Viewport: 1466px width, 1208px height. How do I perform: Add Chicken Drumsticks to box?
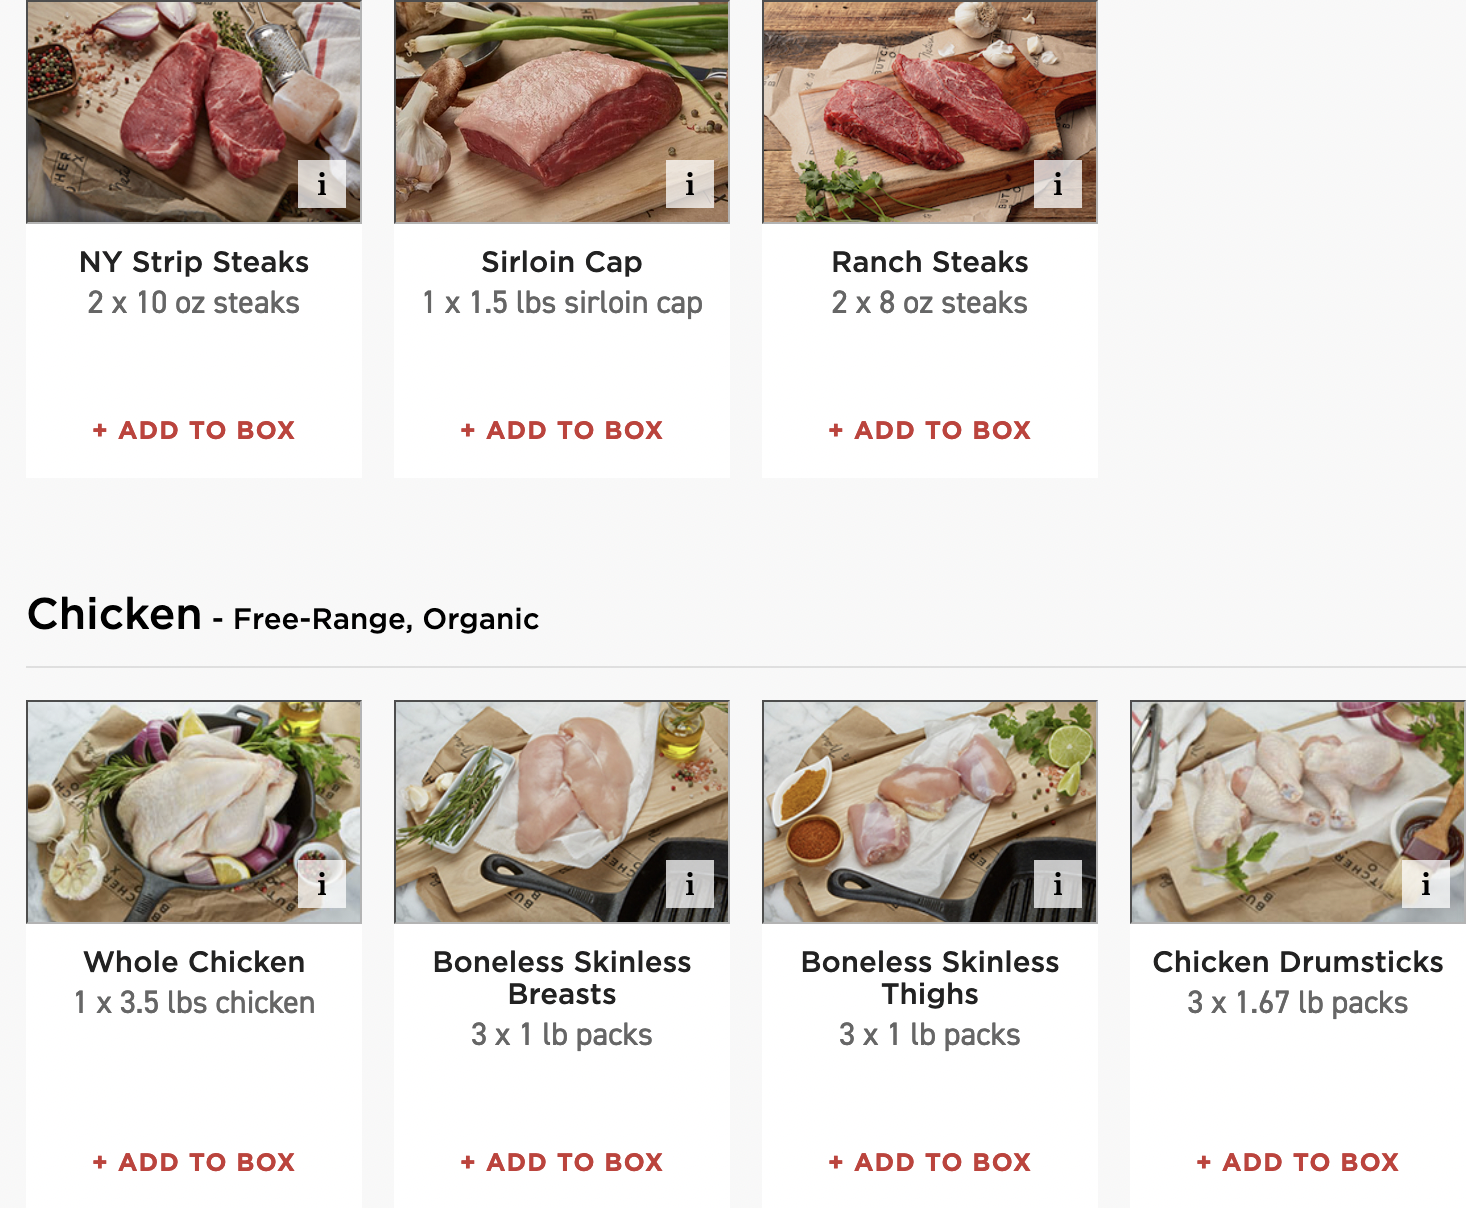point(1297,1162)
